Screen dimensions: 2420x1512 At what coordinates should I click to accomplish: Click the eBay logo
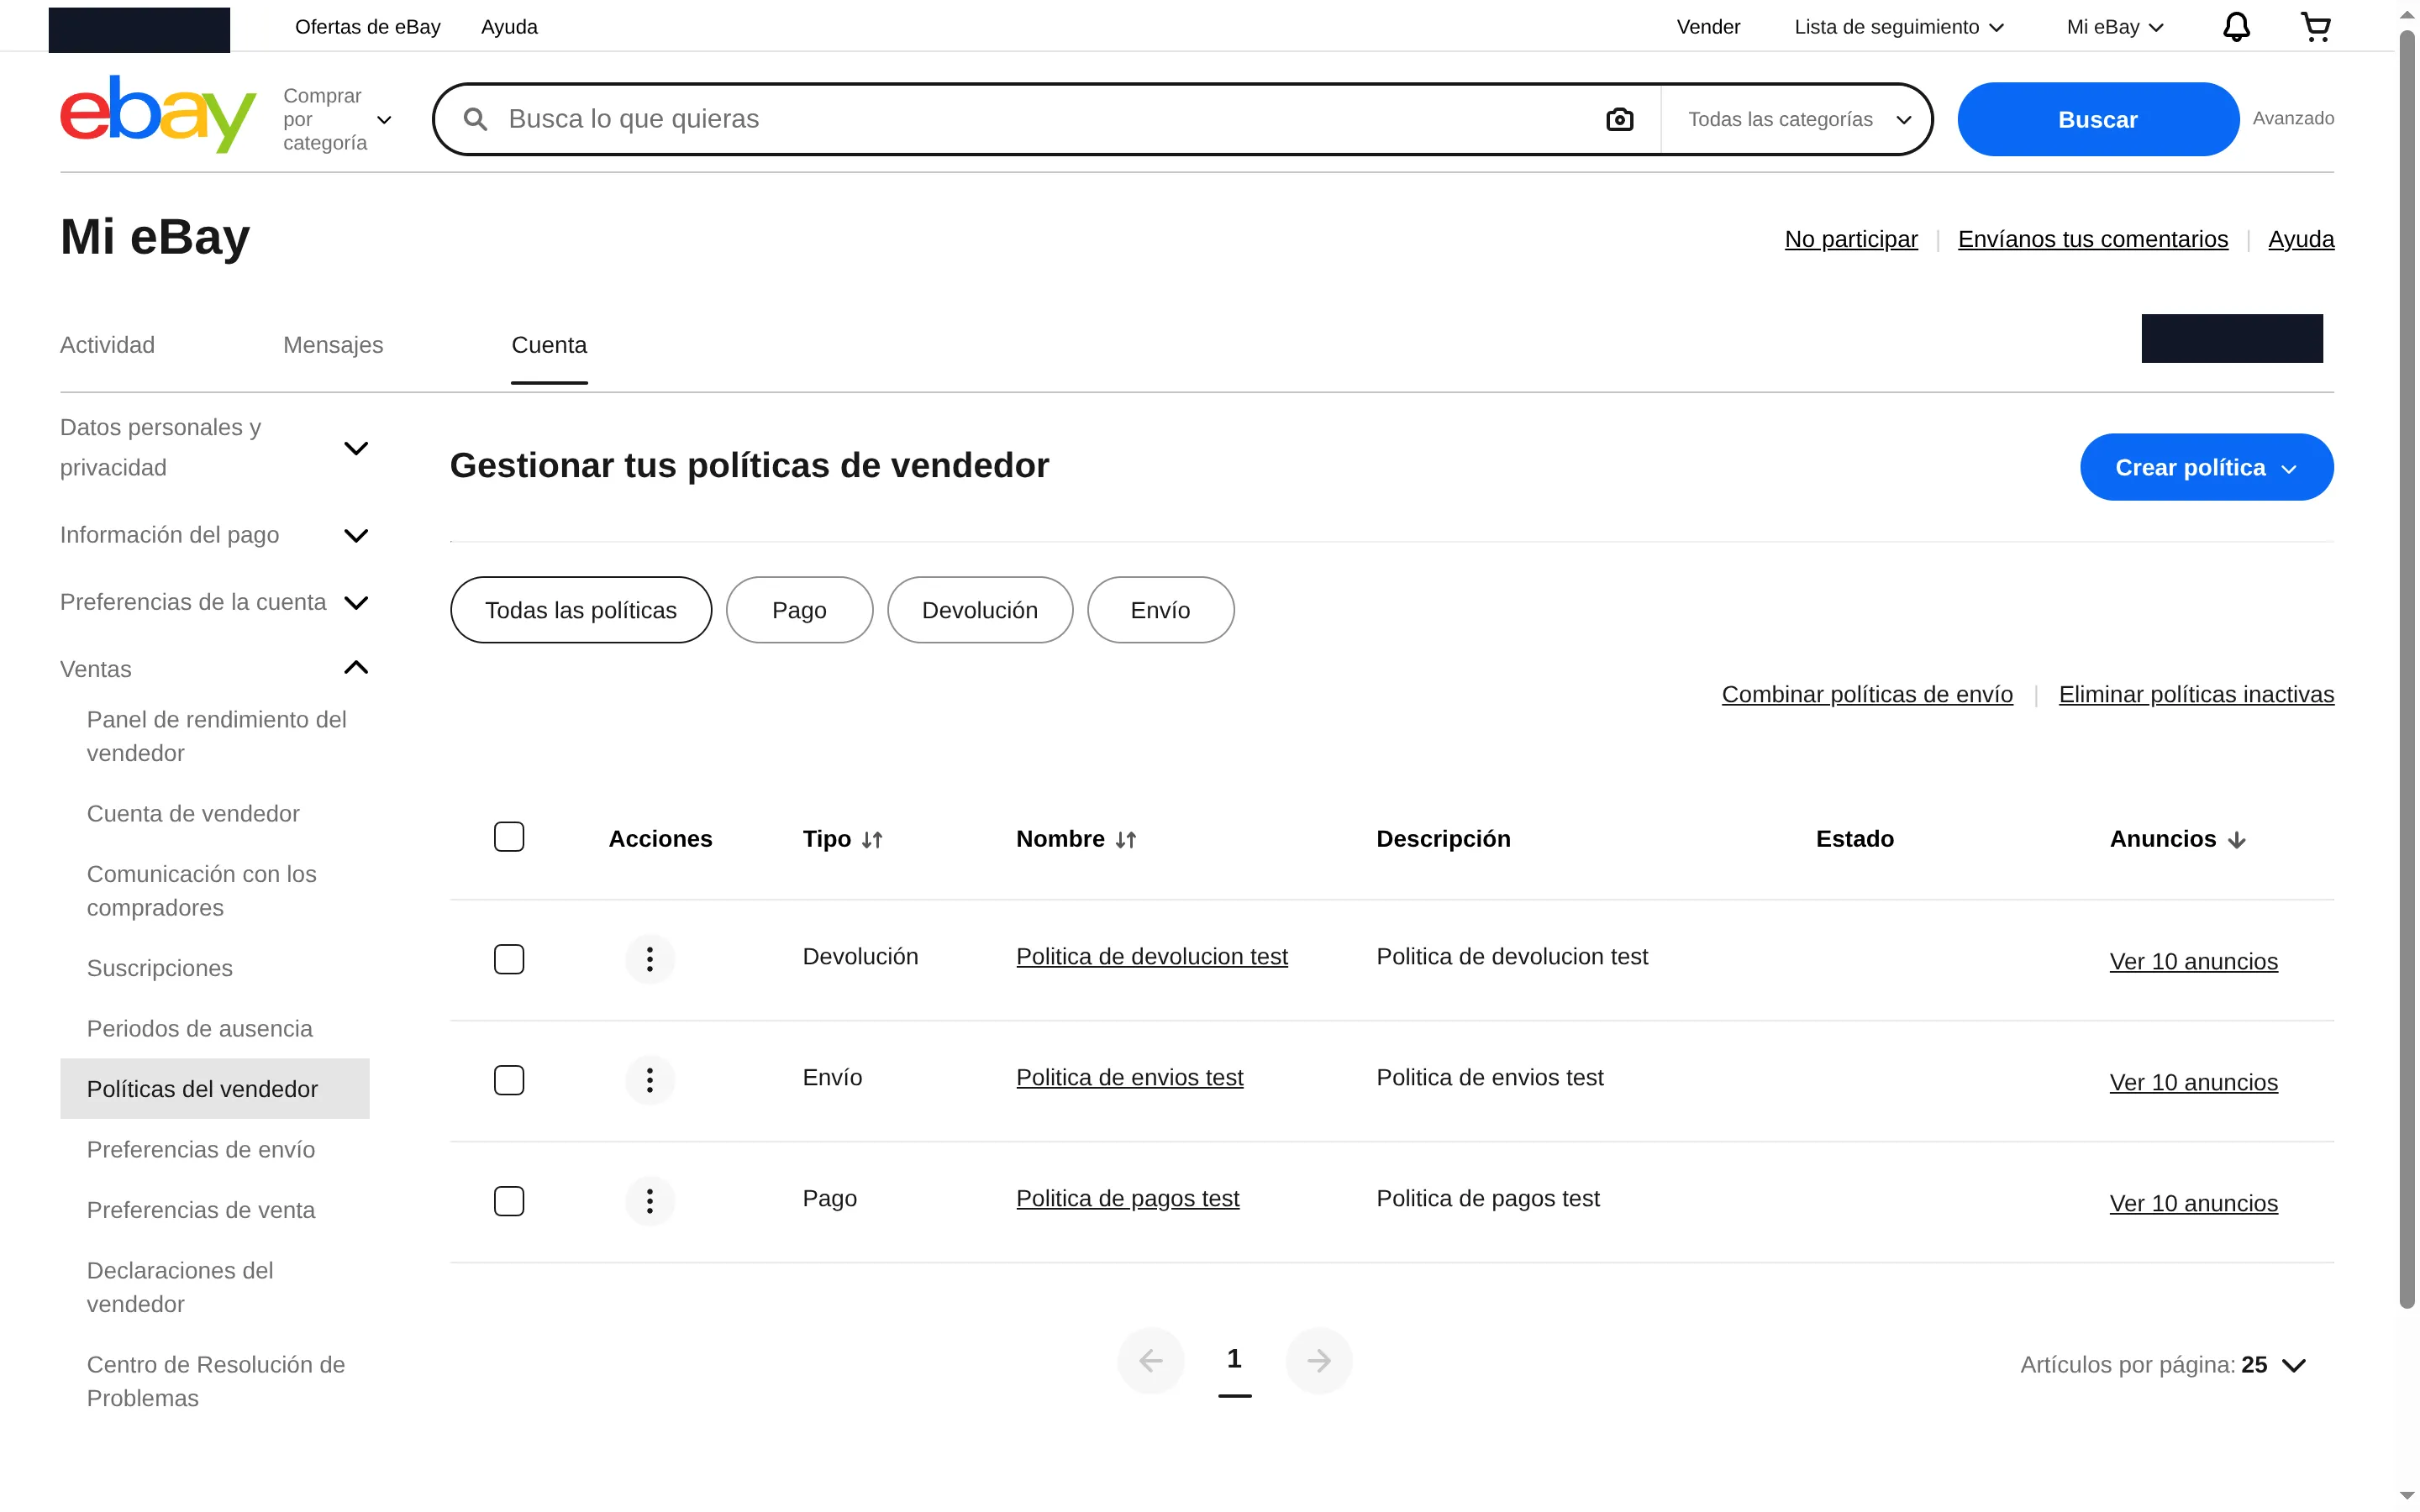point(158,114)
